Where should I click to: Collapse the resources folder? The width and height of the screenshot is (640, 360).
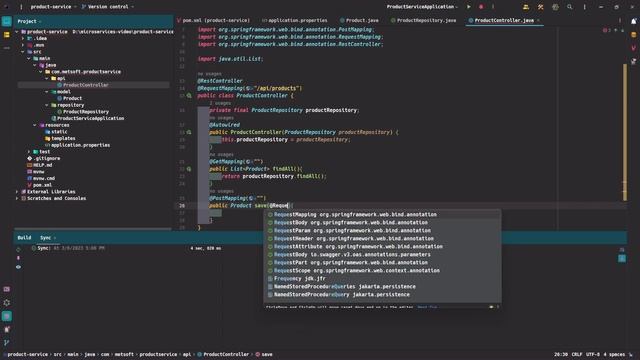pyautogui.click(x=35, y=125)
